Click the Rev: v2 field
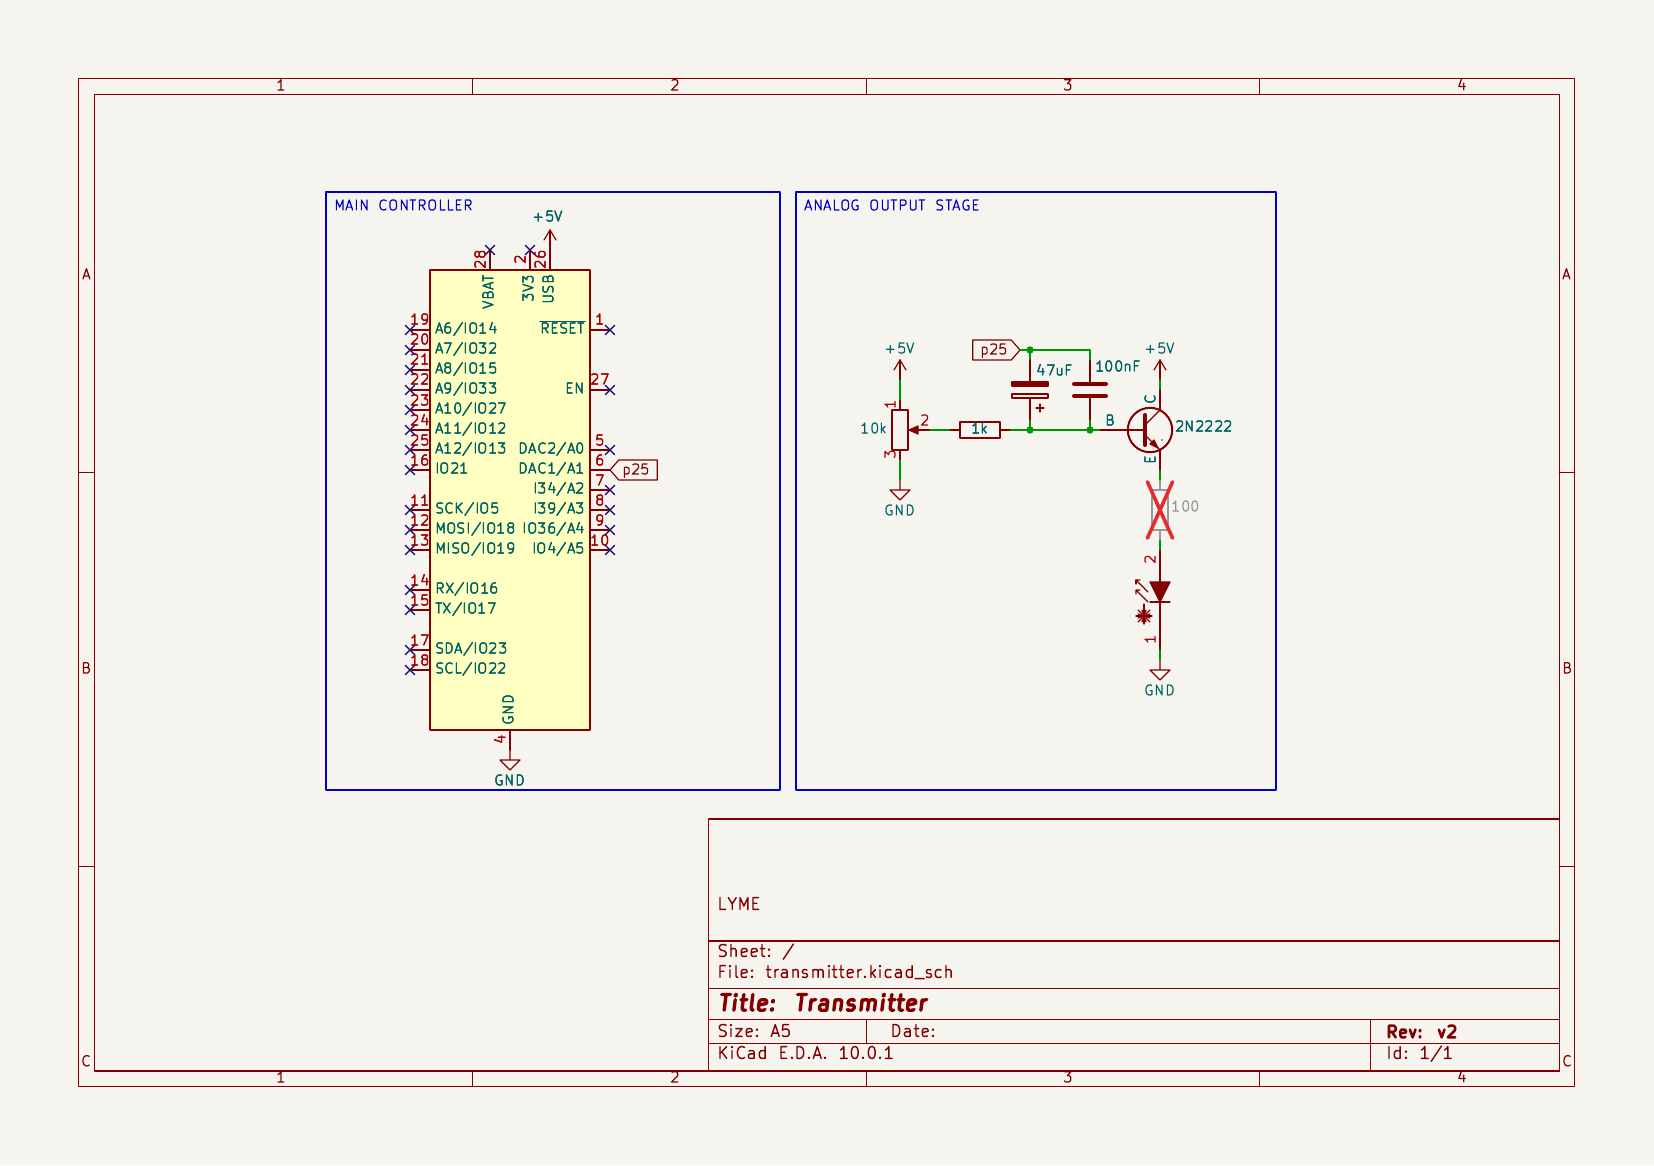The image size is (1654, 1166). (x=1421, y=1032)
